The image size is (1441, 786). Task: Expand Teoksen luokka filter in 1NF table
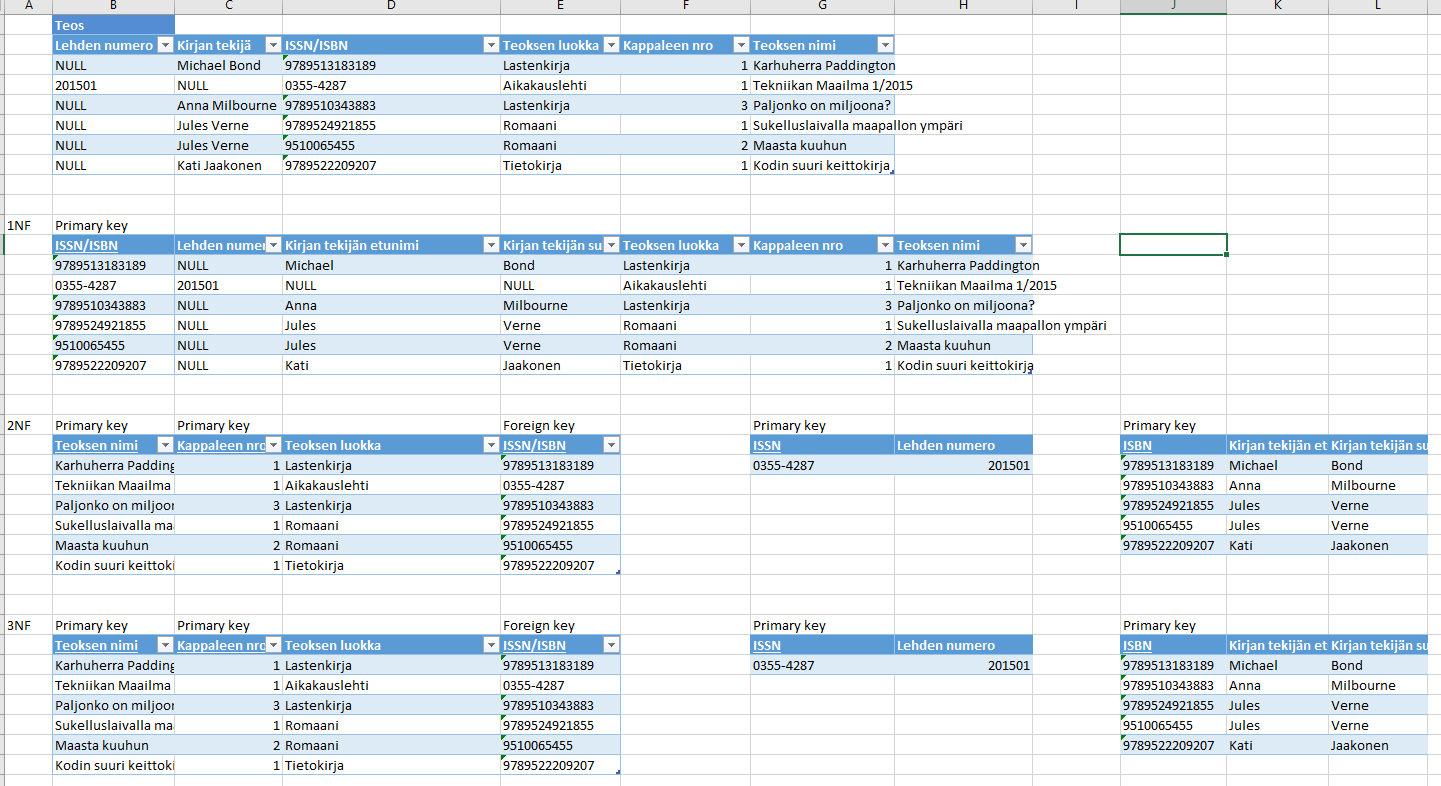click(x=740, y=245)
